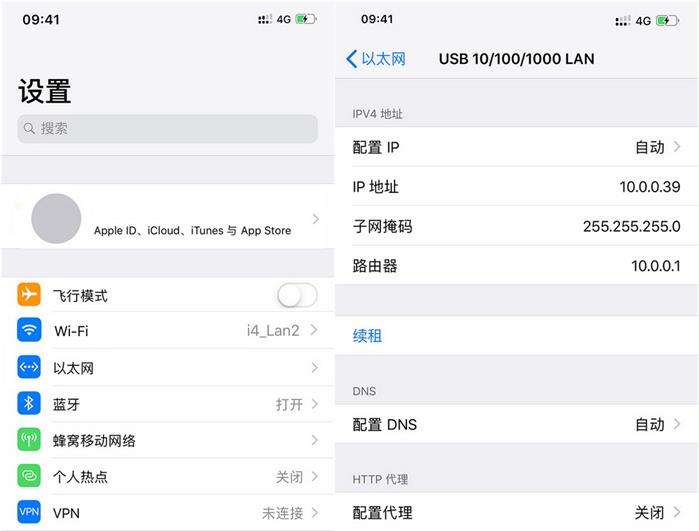
Task: Select the VPN row label
Action: pos(66,513)
